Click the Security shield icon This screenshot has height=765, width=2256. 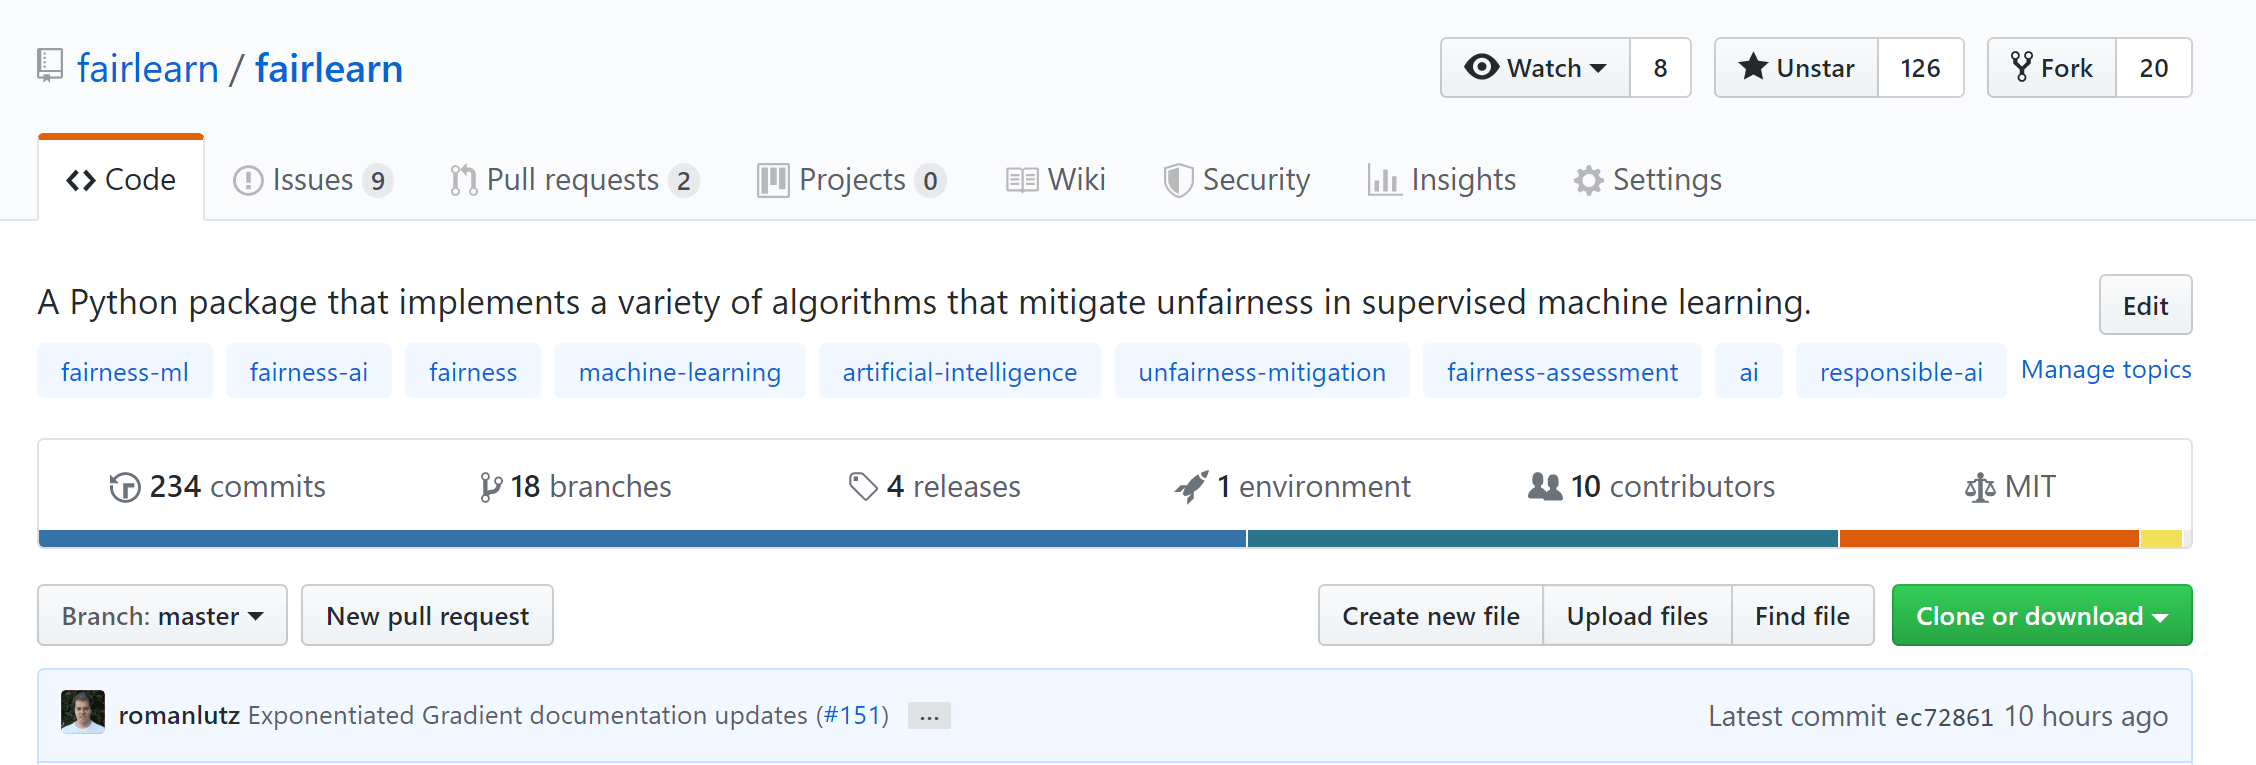tap(1179, 180)
